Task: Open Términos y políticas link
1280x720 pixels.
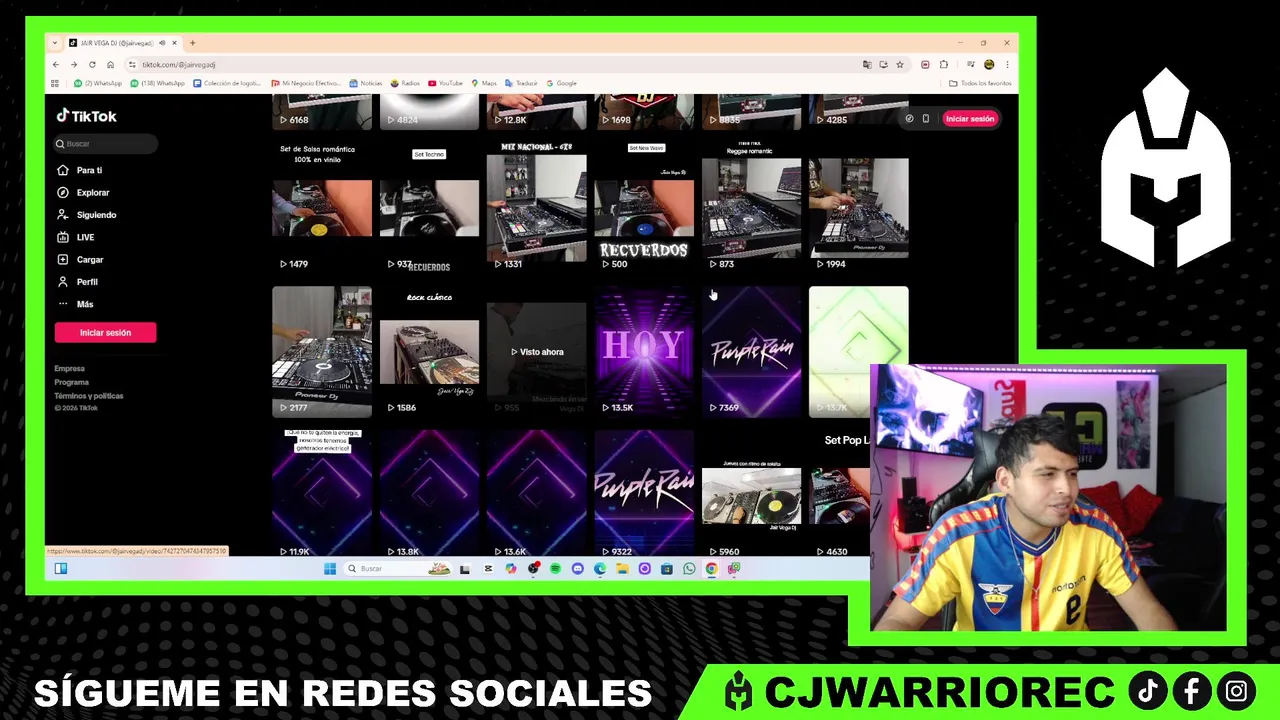Action: 89,396
